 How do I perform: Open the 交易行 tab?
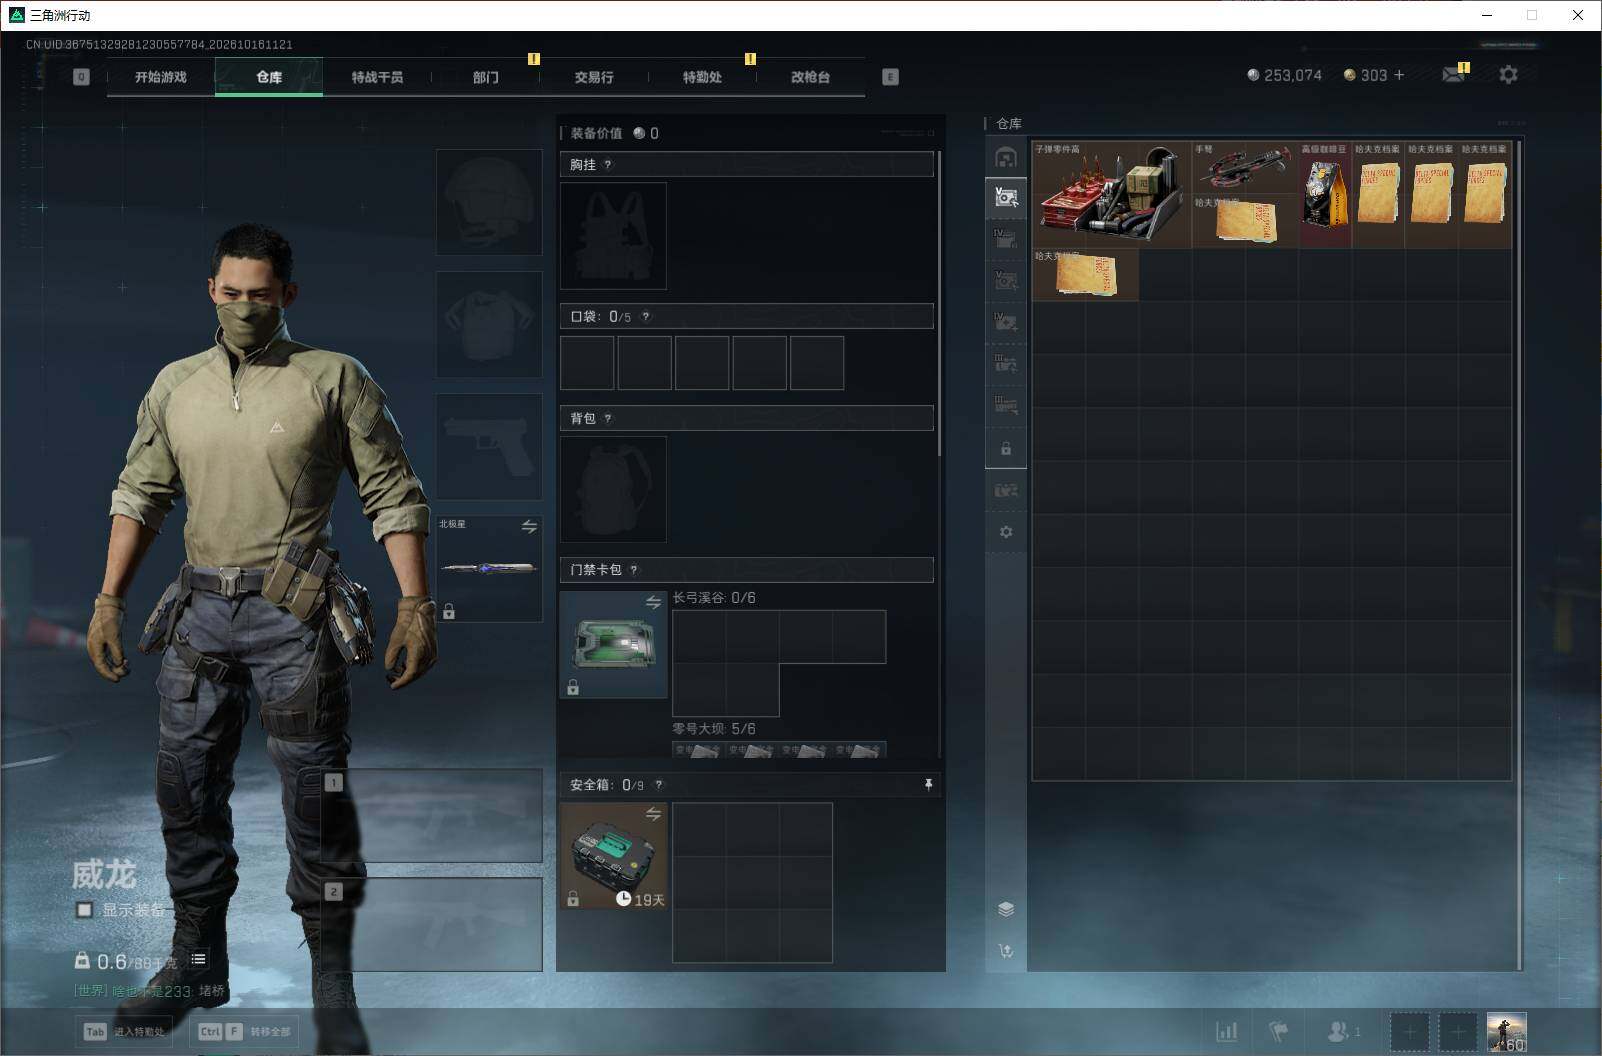point(594,77)
